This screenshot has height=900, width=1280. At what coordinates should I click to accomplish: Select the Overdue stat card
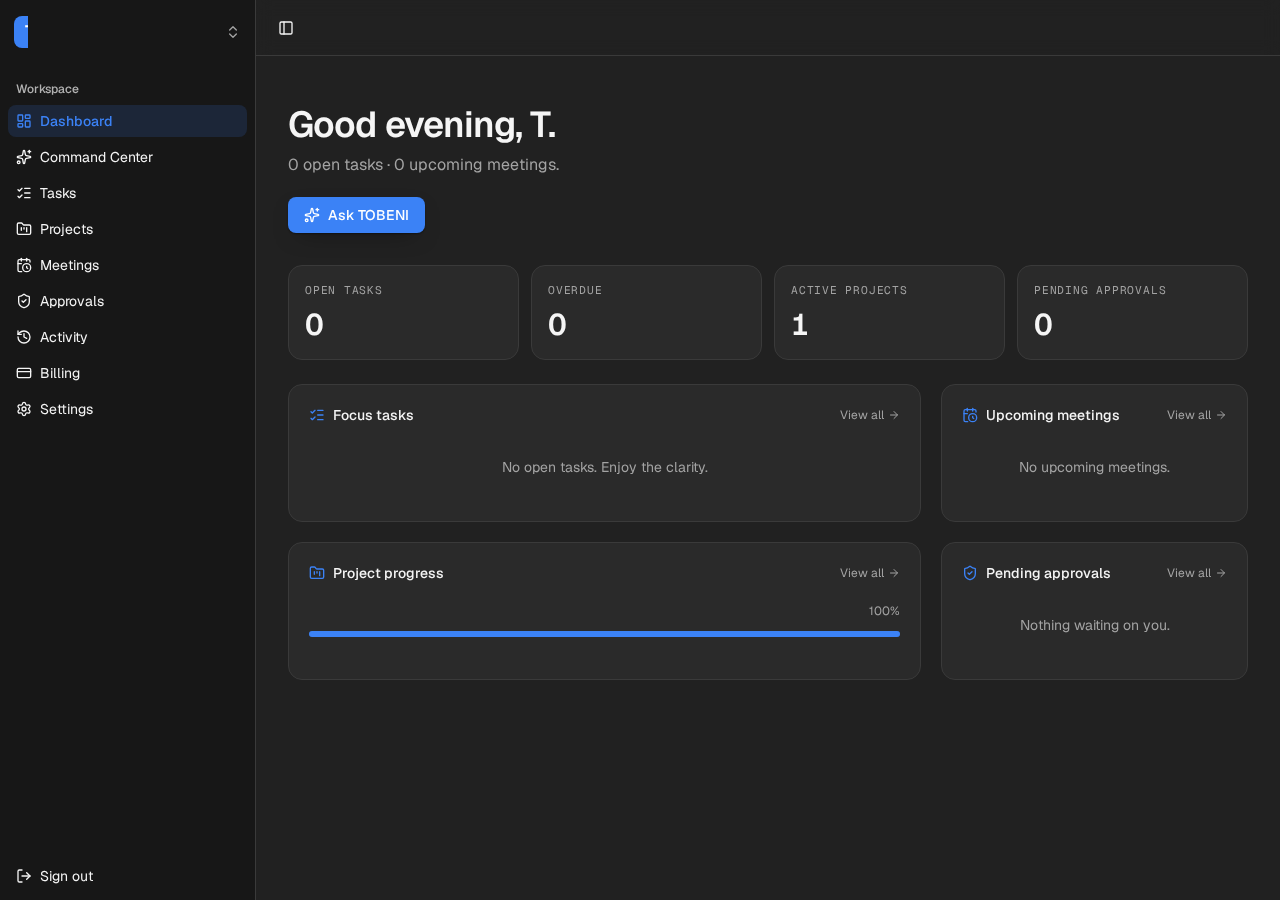(646, 312)
